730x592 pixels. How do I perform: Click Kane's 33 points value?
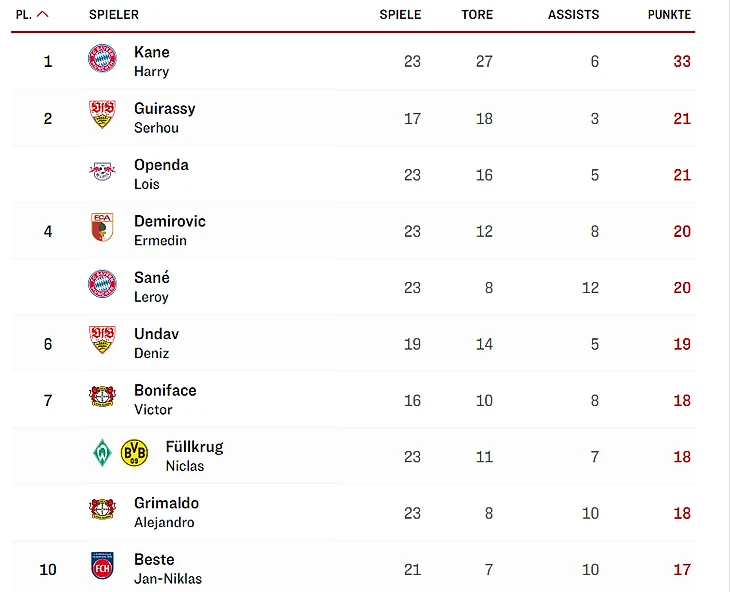tap(682, 62)
